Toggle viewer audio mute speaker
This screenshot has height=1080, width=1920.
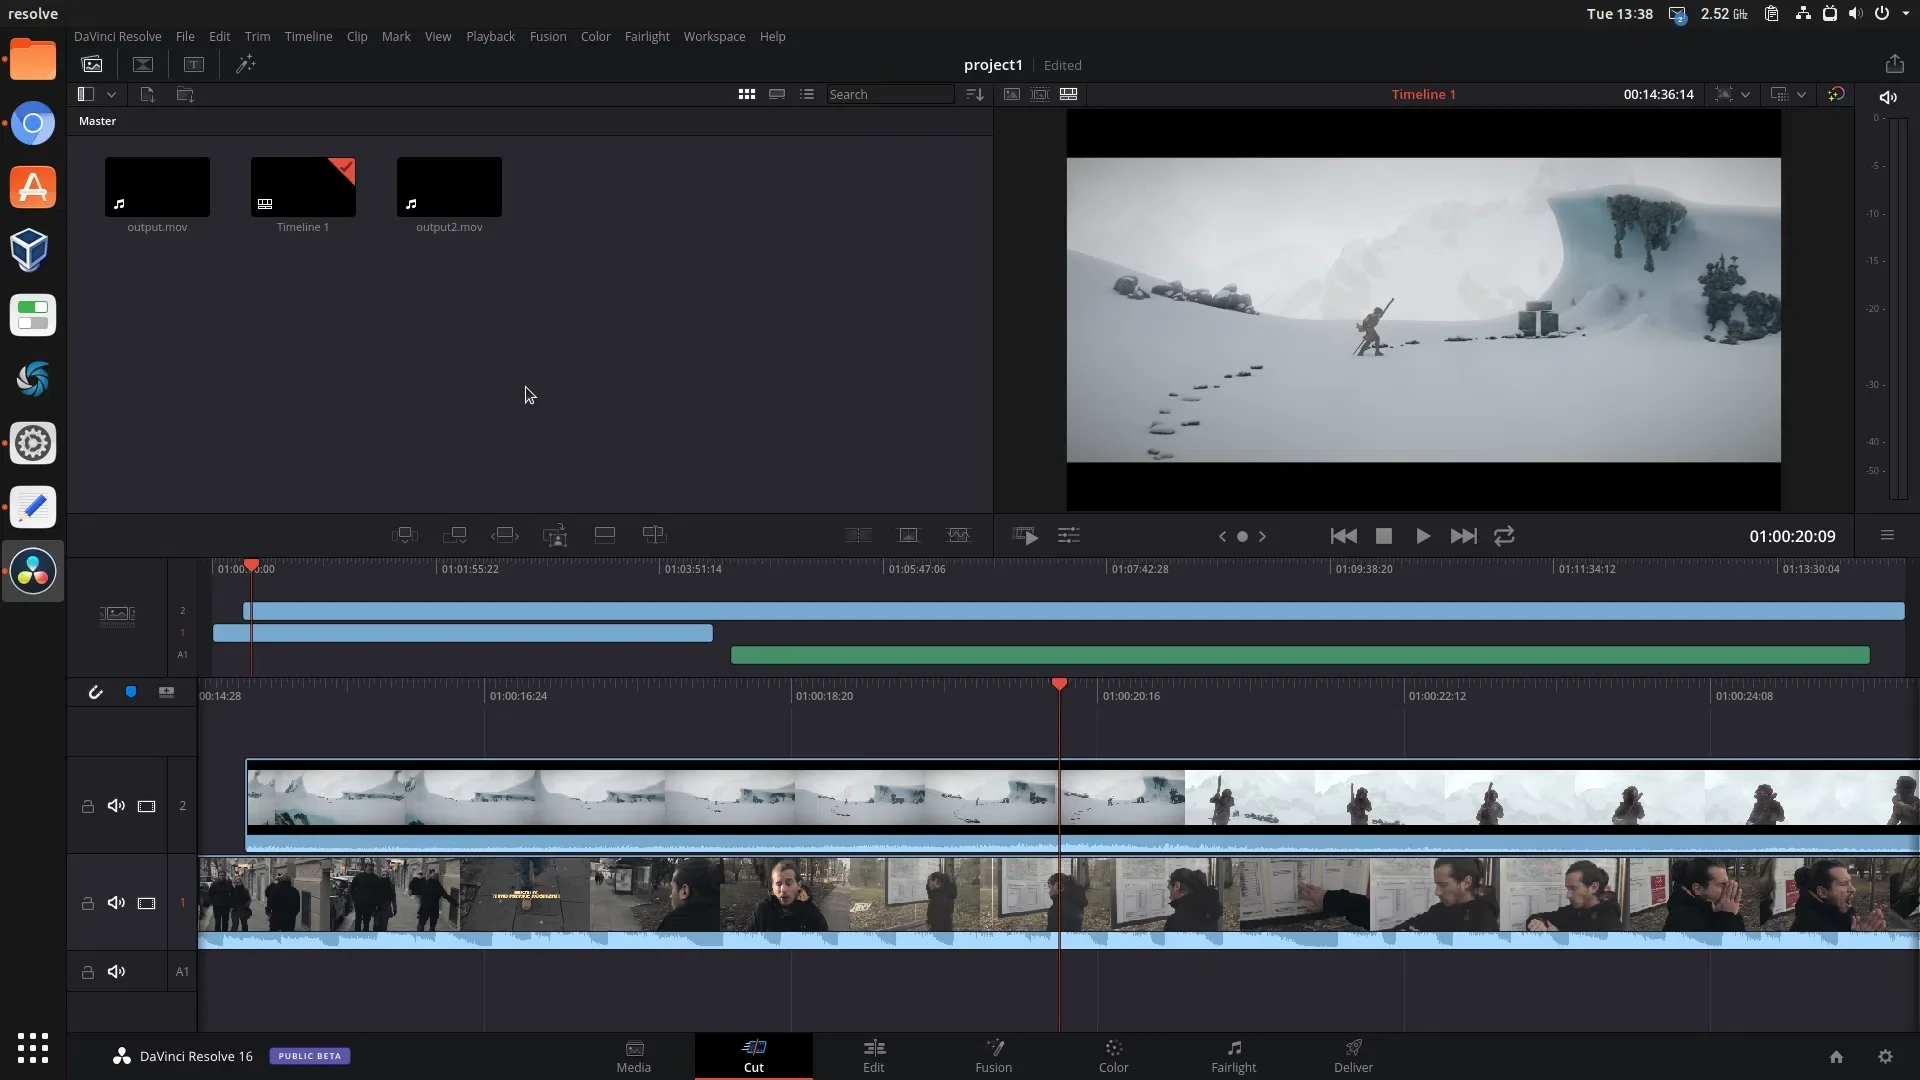coord(1888,97)
